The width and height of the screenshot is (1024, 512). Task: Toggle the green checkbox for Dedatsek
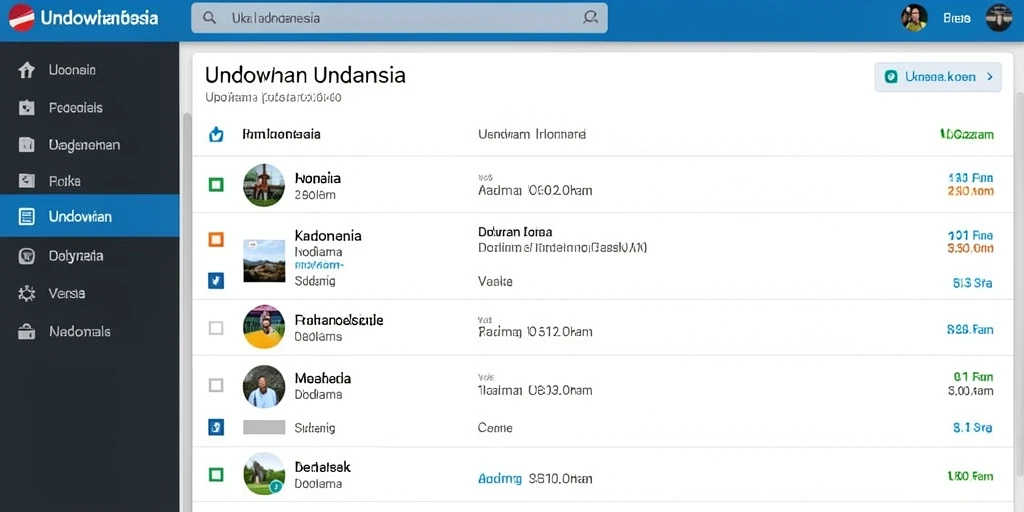point(216,474)
